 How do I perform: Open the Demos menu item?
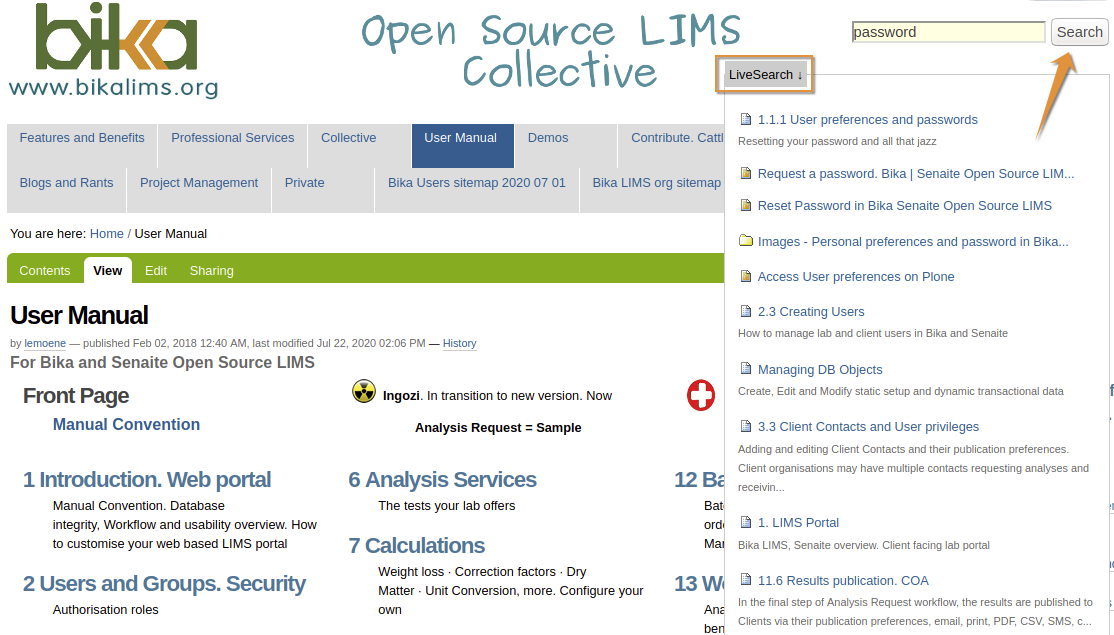(x=548, y=138)
